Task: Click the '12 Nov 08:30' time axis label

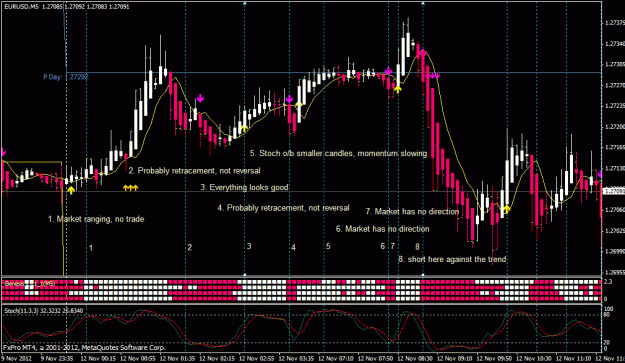Action: pos(415,358)
